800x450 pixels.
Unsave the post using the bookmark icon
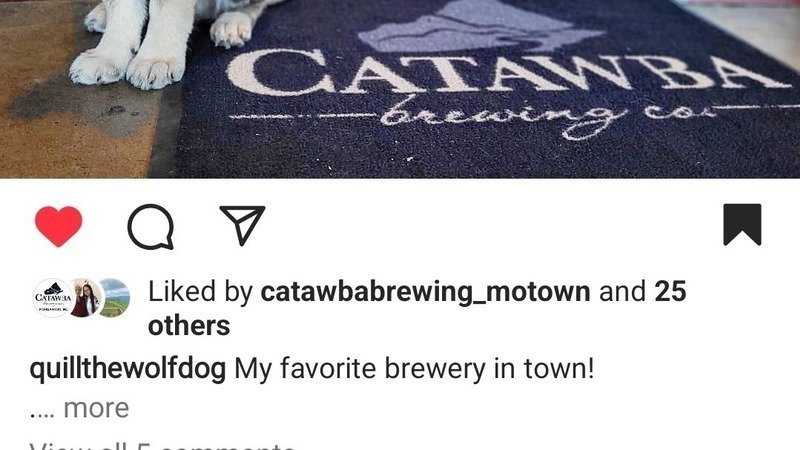pyautogui.click(x=742, y=224)
